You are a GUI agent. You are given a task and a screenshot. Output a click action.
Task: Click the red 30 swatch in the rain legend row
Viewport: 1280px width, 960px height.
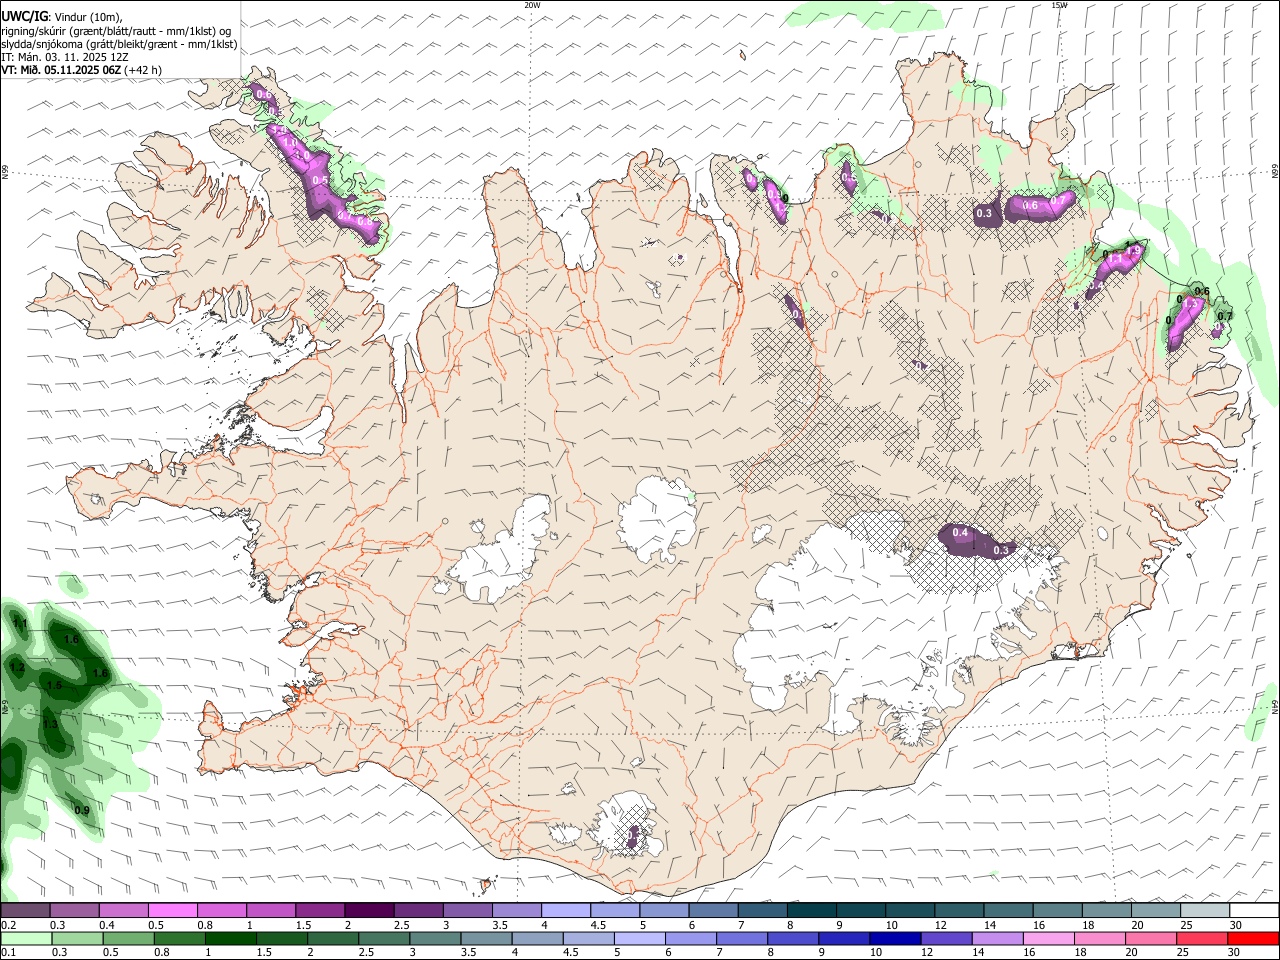point(1252,939)
